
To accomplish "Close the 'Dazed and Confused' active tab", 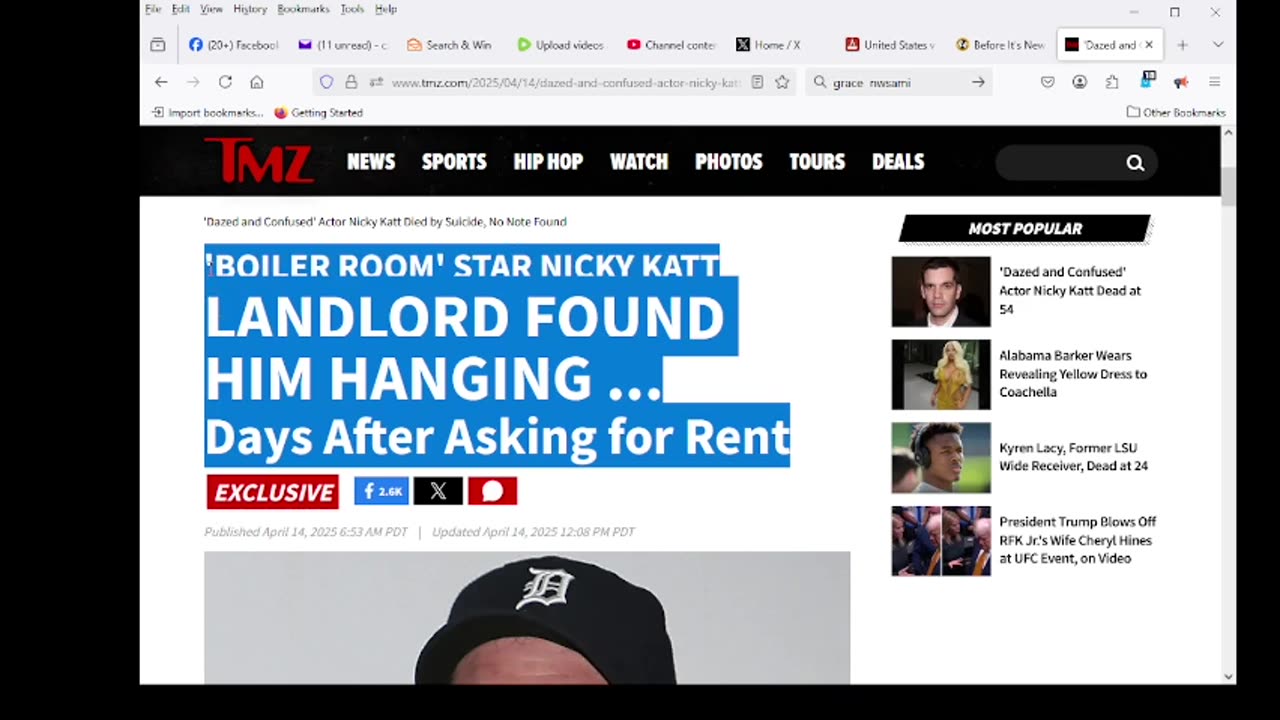I will tap(1149, 45).
